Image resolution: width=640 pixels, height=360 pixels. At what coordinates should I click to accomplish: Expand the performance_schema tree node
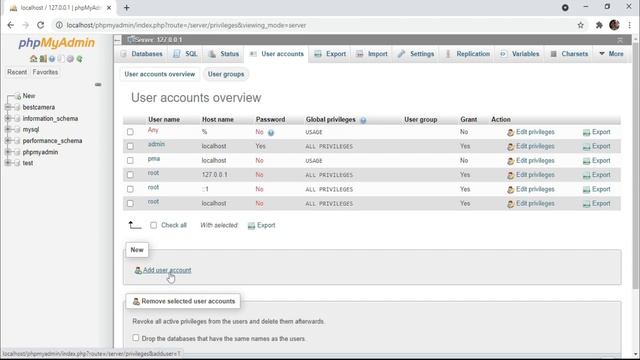pos(7,140)
